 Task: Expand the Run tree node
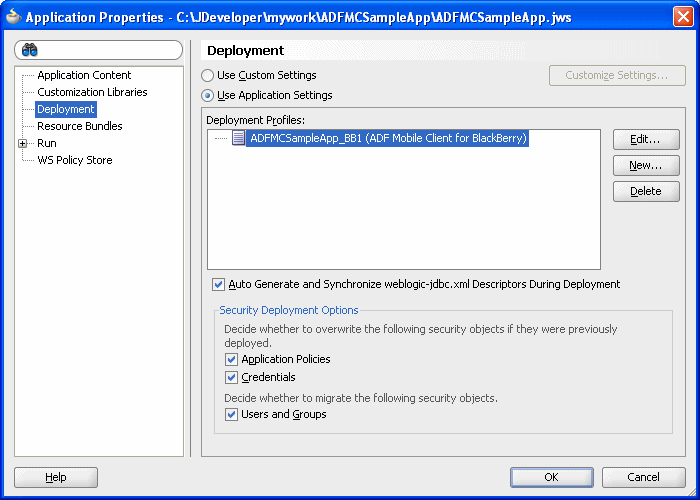pos(22,143)
